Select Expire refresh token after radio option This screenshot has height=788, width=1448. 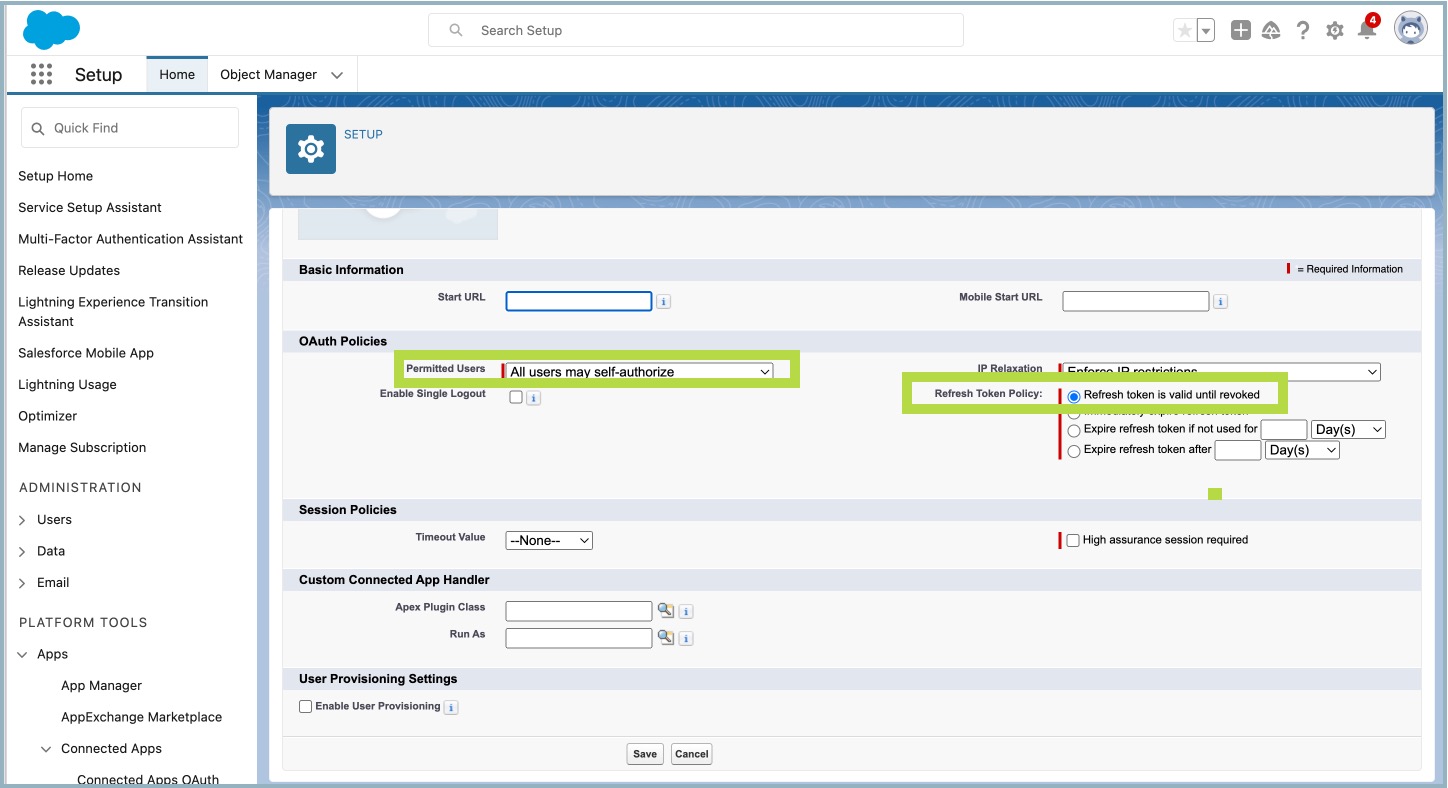click(x=1074, y=451)
